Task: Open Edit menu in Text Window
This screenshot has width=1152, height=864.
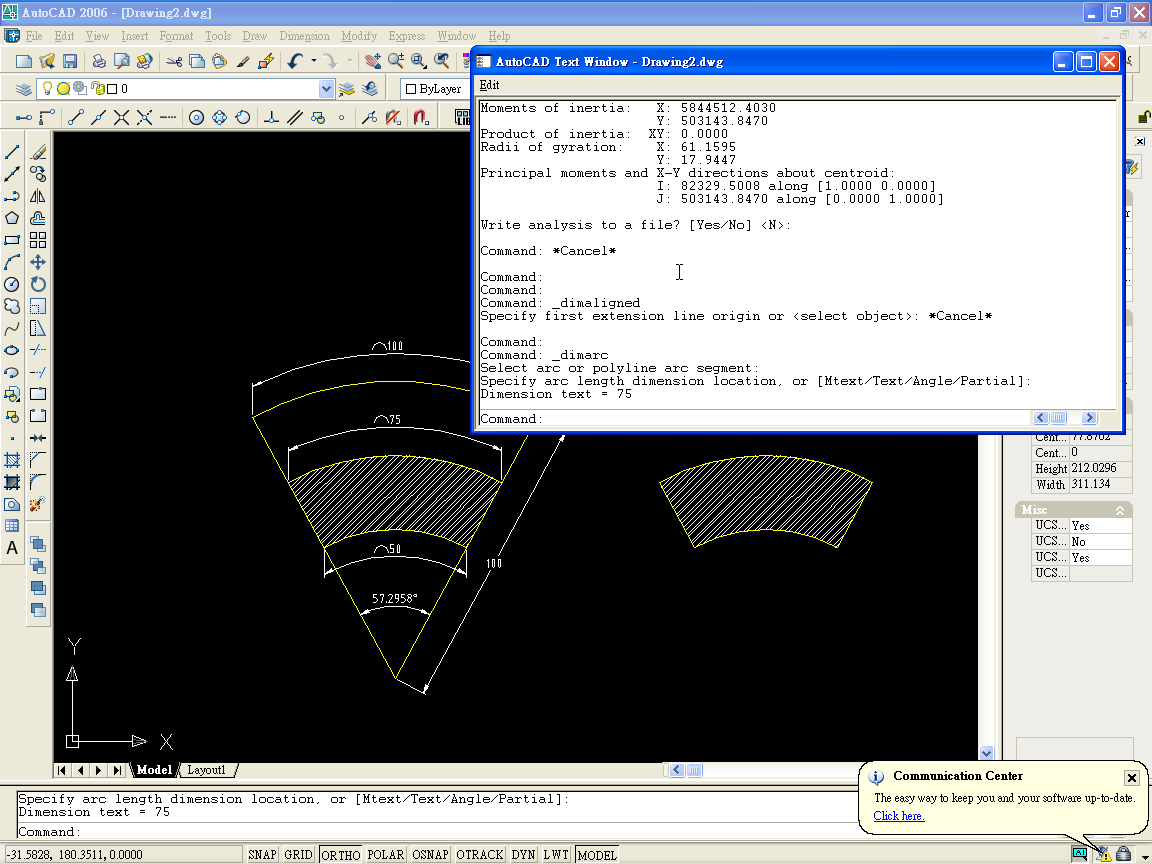Action: tap(489, 85)
